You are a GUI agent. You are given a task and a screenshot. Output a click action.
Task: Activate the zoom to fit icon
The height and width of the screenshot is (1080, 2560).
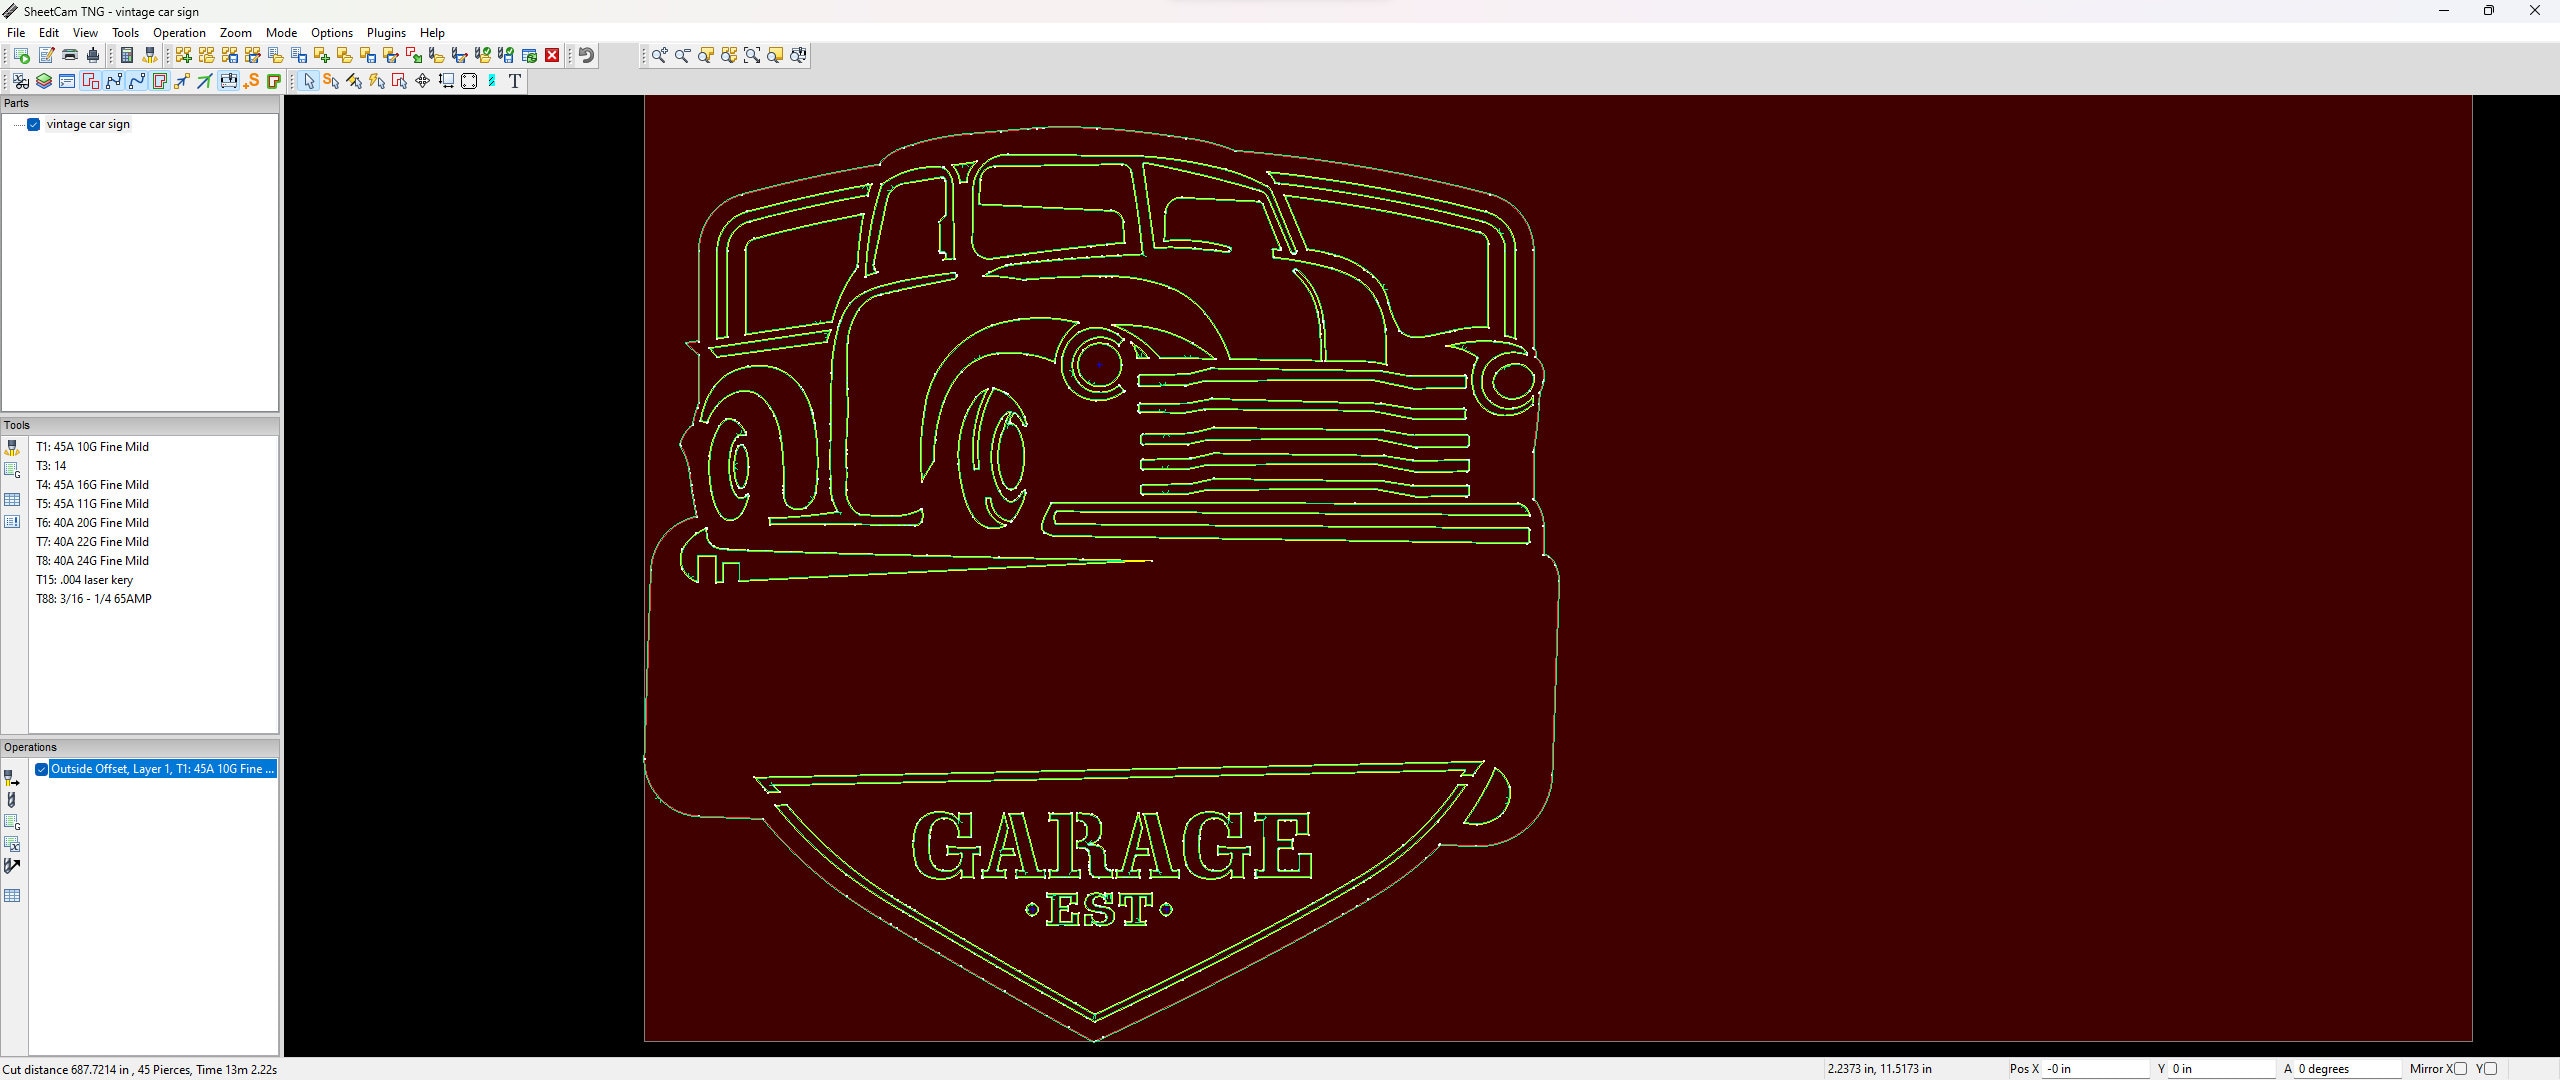point(752,55)
